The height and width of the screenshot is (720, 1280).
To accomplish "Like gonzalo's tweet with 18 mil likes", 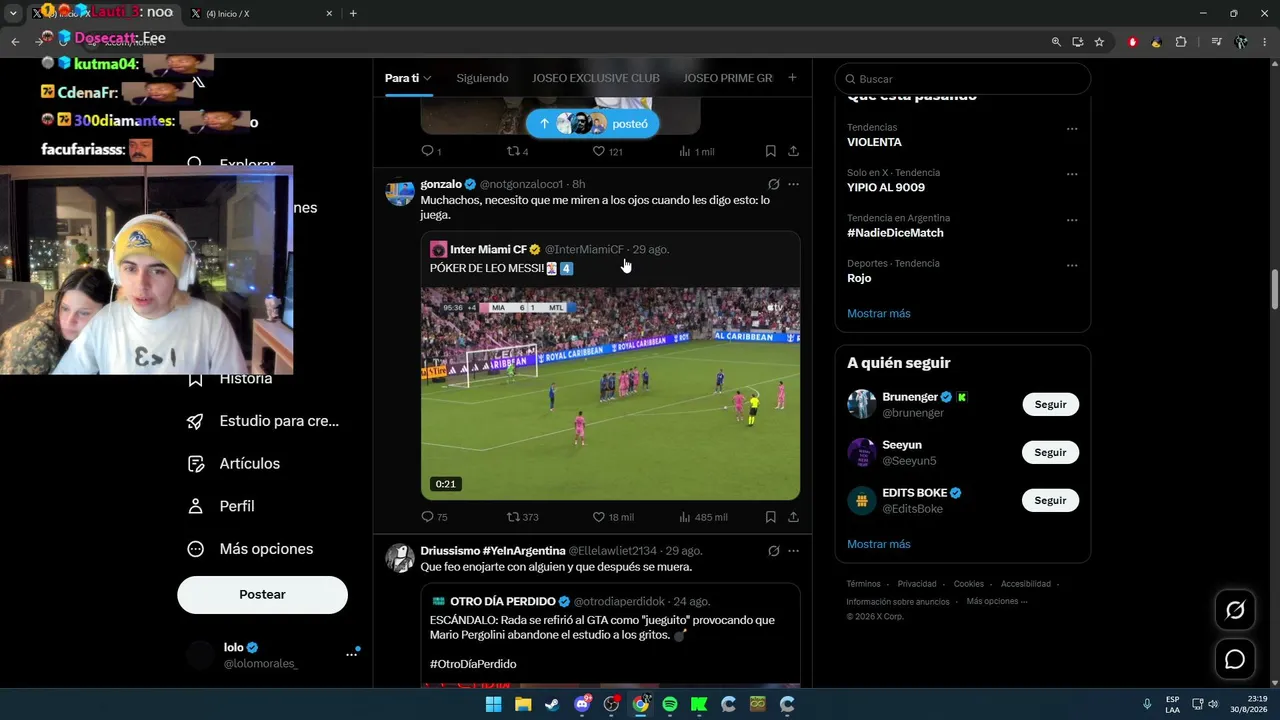I will click(613, 517).
